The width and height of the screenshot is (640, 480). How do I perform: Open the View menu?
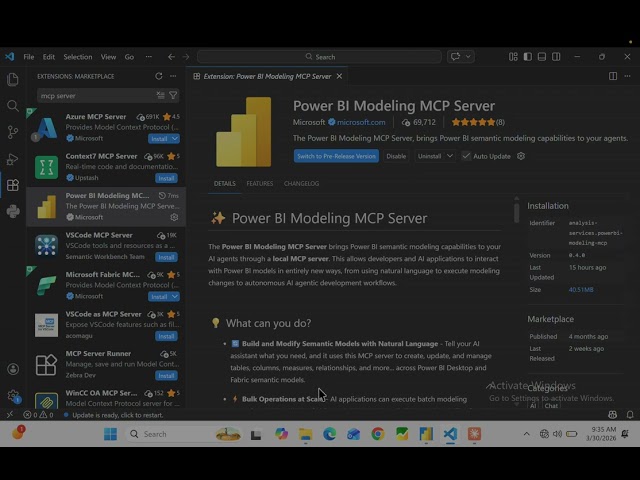(x=108, y=57)
